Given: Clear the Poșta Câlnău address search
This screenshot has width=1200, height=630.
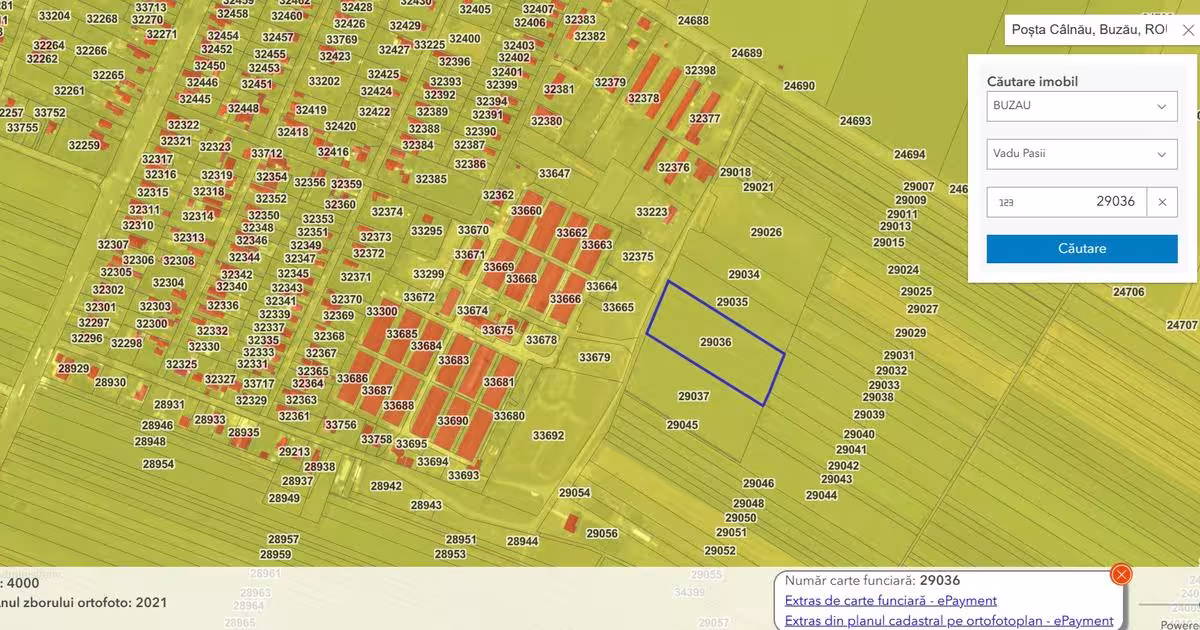Looking at the screenshot, I should pos(1187,30).
